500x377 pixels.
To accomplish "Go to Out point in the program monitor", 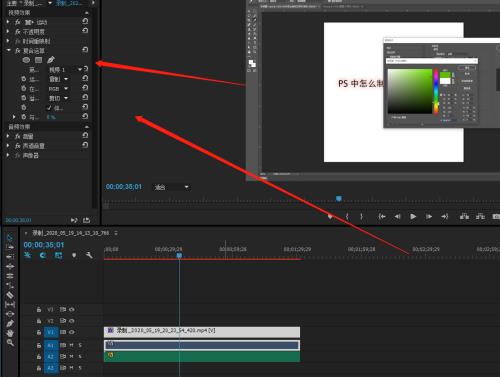I will [x=445, y=217].
